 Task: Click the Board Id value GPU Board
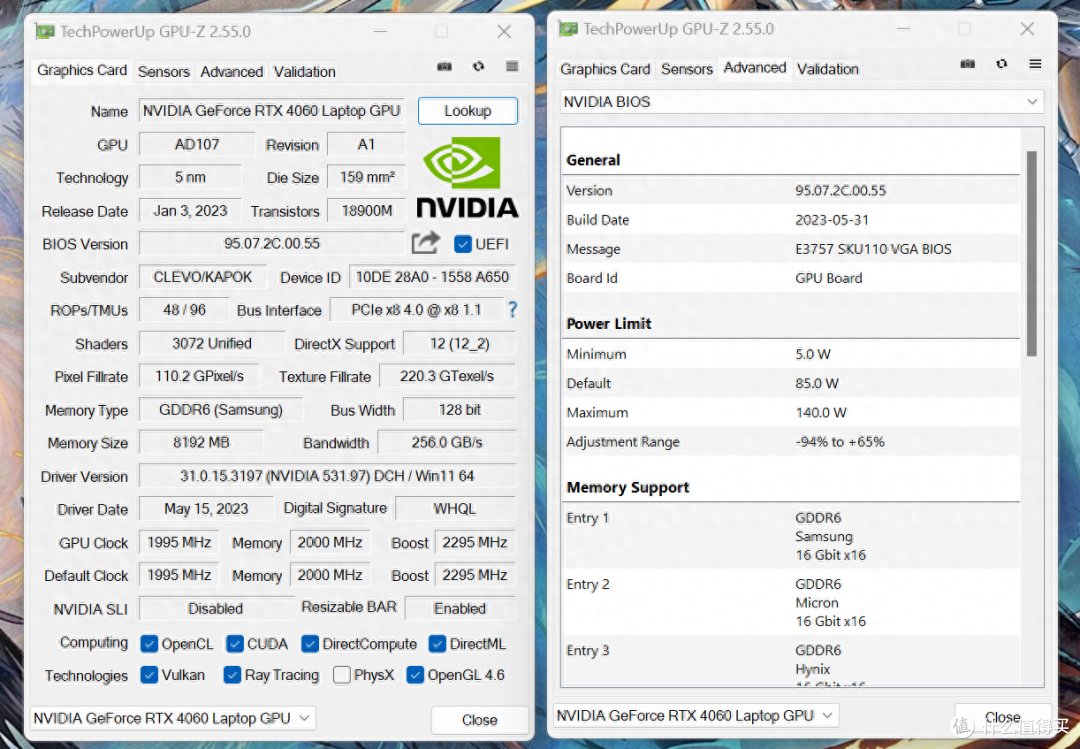tap(829, 278)
